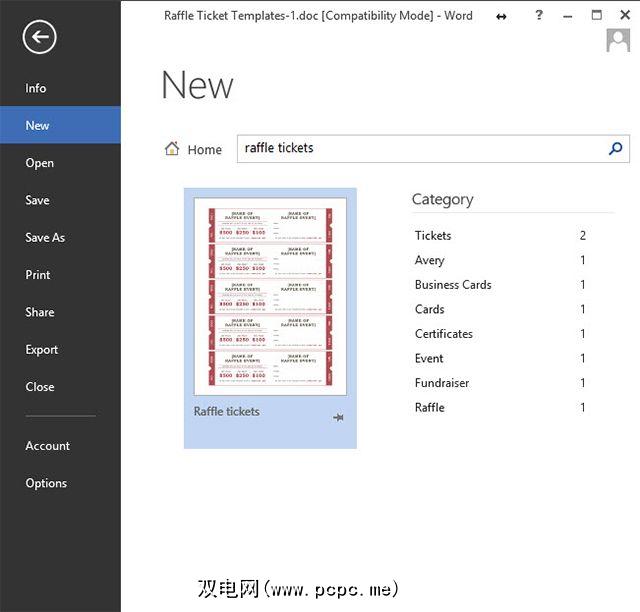The width and height of the screenshot is (640, 612).
Task: Filter results by Business Cards category
Action: 453,285
